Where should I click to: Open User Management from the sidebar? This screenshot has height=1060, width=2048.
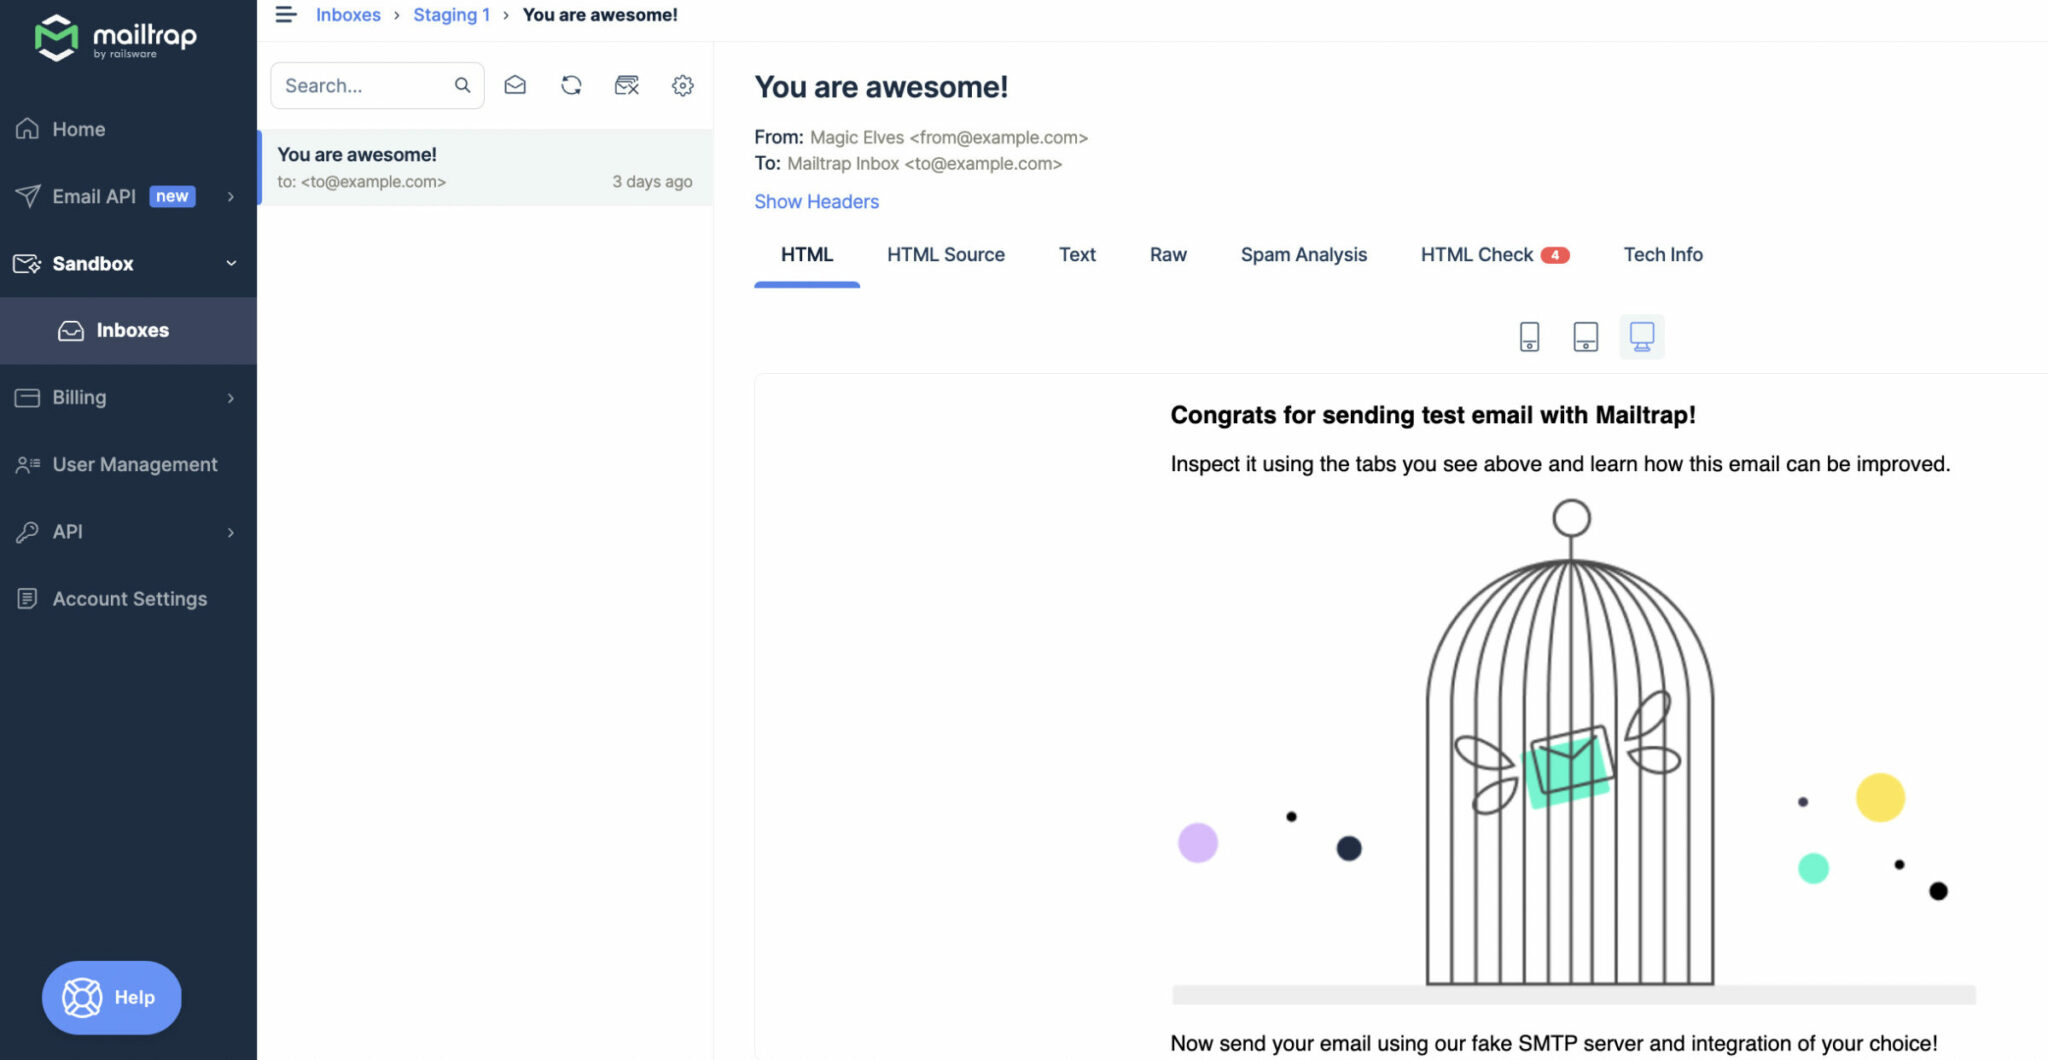[134, 464]
